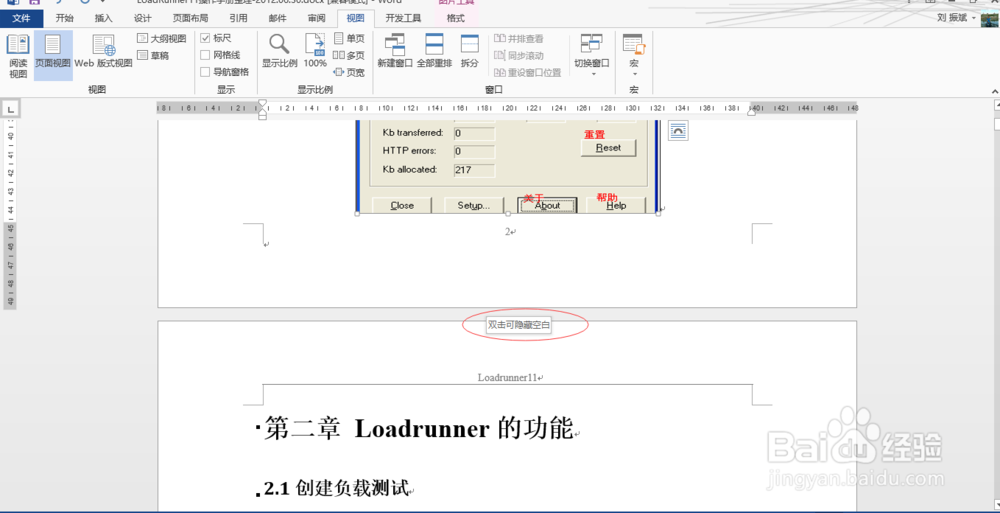Split the document window (拆分)

[469, 51]
